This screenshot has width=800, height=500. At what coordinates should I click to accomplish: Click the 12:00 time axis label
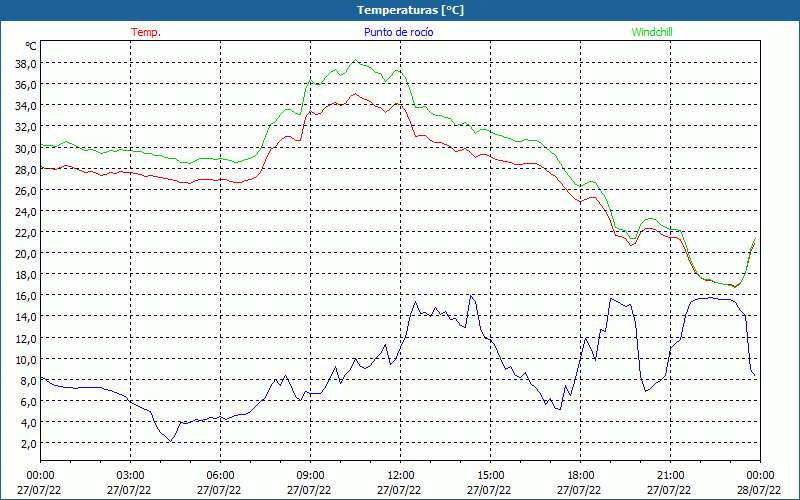pos(401,476)
